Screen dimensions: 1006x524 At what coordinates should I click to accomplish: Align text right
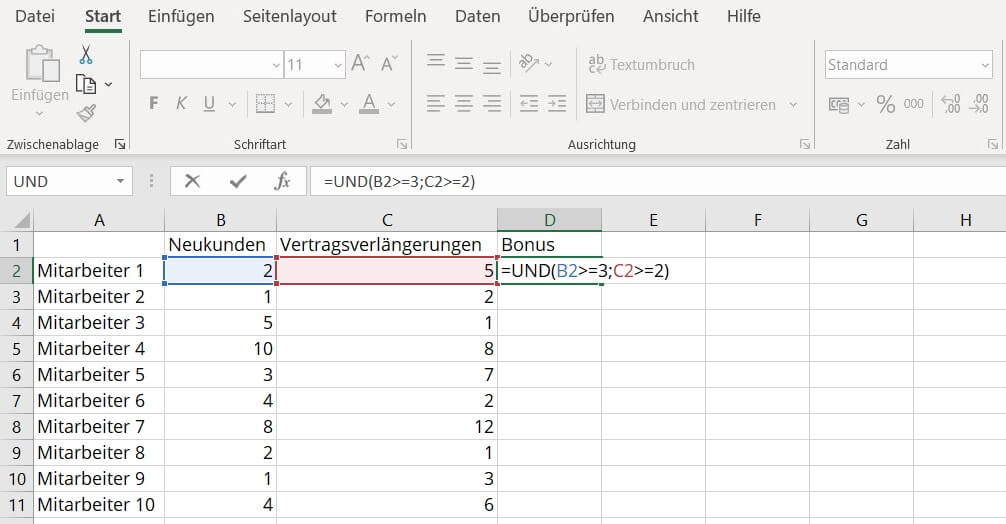(x=492, y=103)
